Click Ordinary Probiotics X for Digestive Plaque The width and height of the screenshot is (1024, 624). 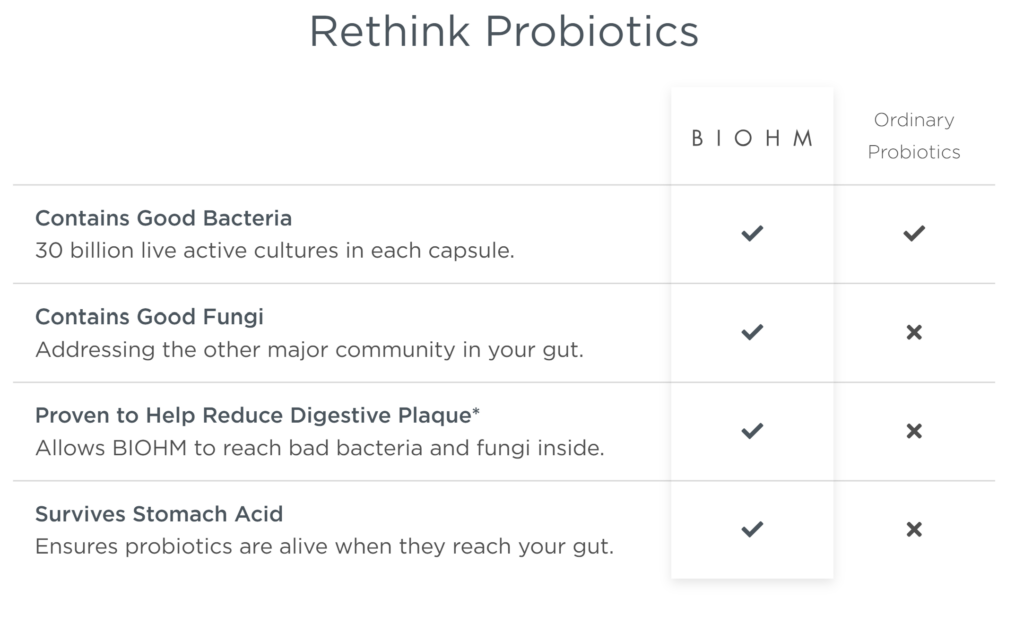coord(914,431)
